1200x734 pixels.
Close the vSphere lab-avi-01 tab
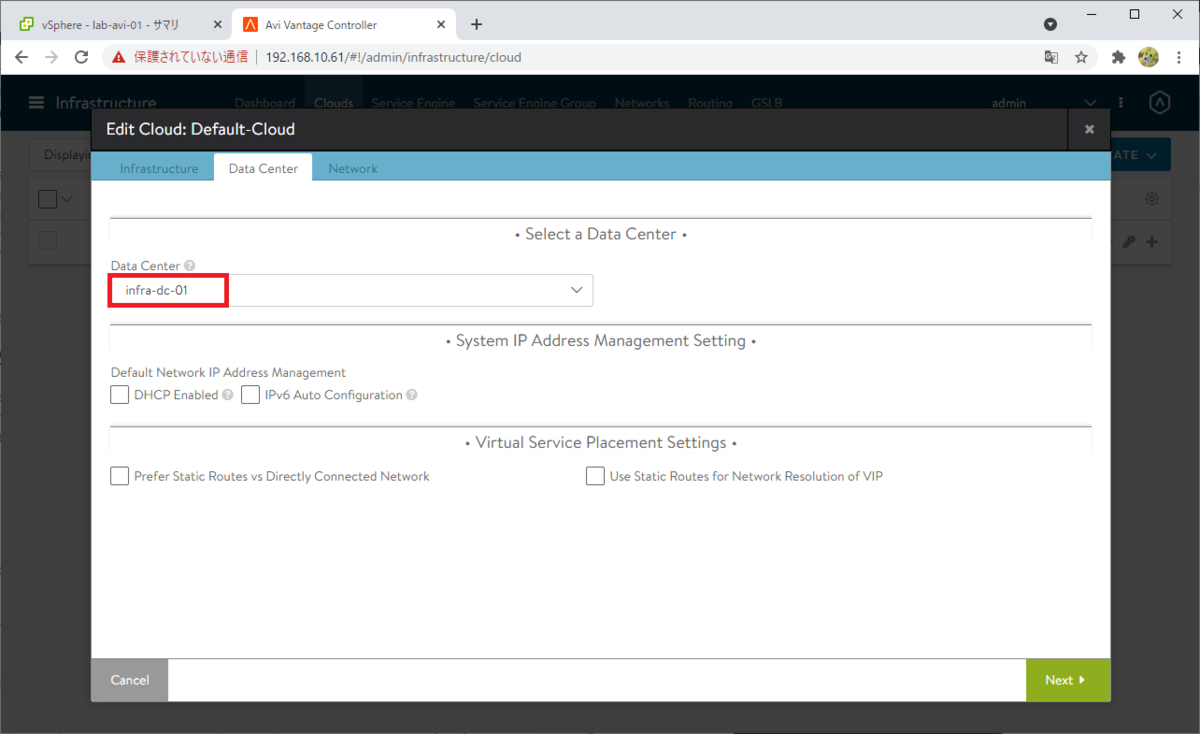[217, 24]
